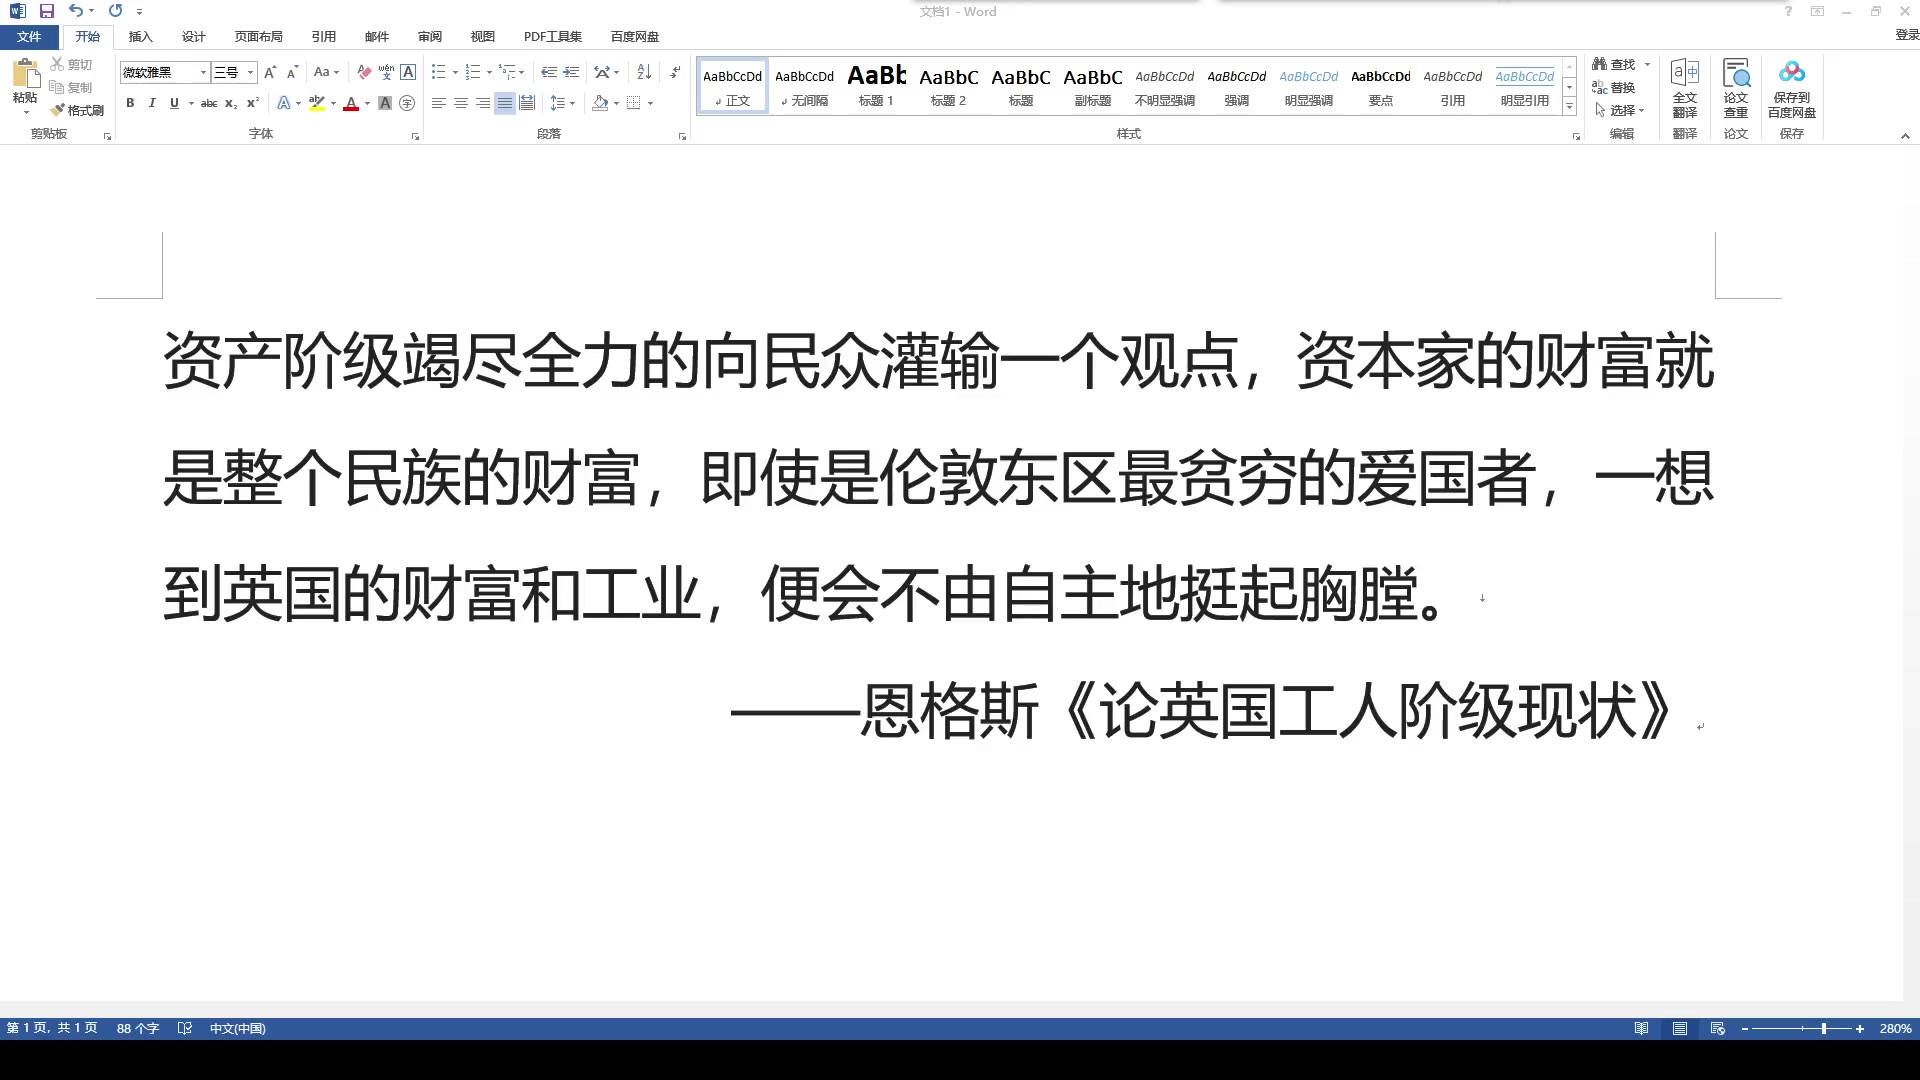Click the Paste clipboard icon
Viewport: 1920px width, 1080px height.
pyautogui.click(x=25, y=75)
